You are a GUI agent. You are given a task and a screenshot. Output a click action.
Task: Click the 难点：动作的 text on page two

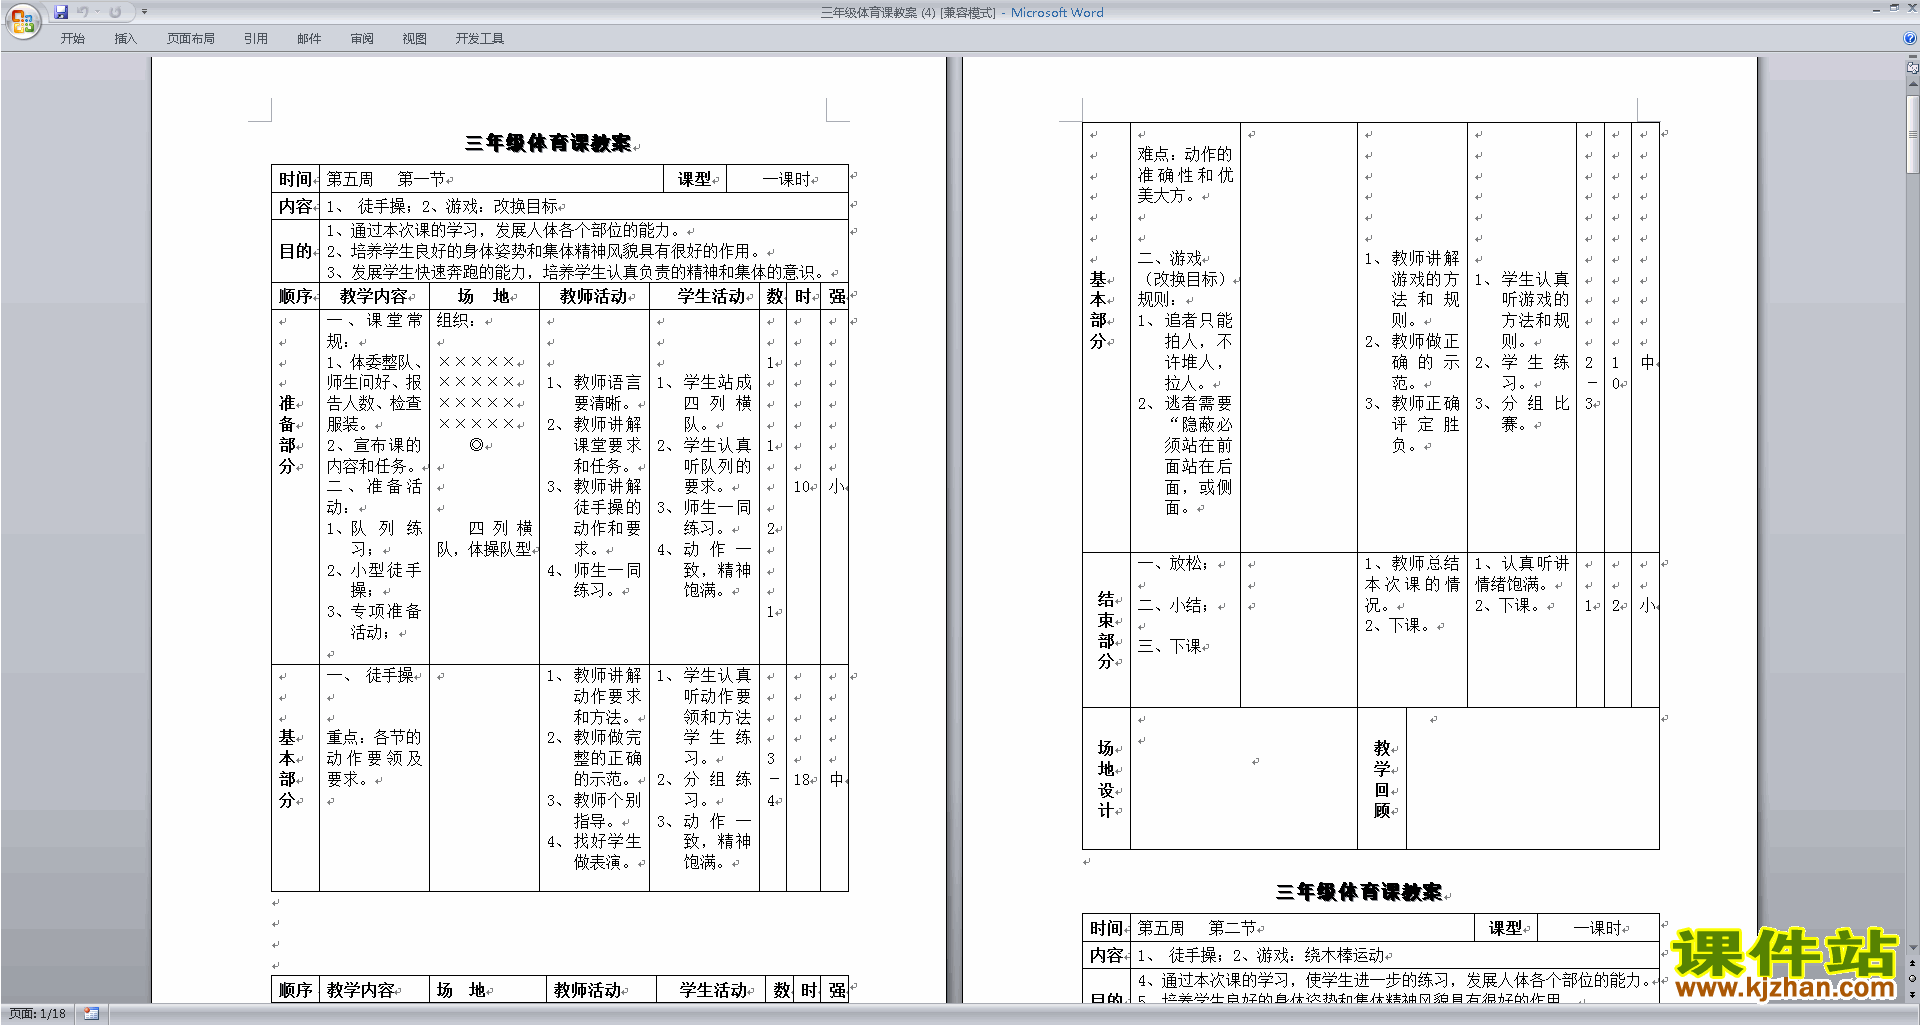tap(1185, 154)
